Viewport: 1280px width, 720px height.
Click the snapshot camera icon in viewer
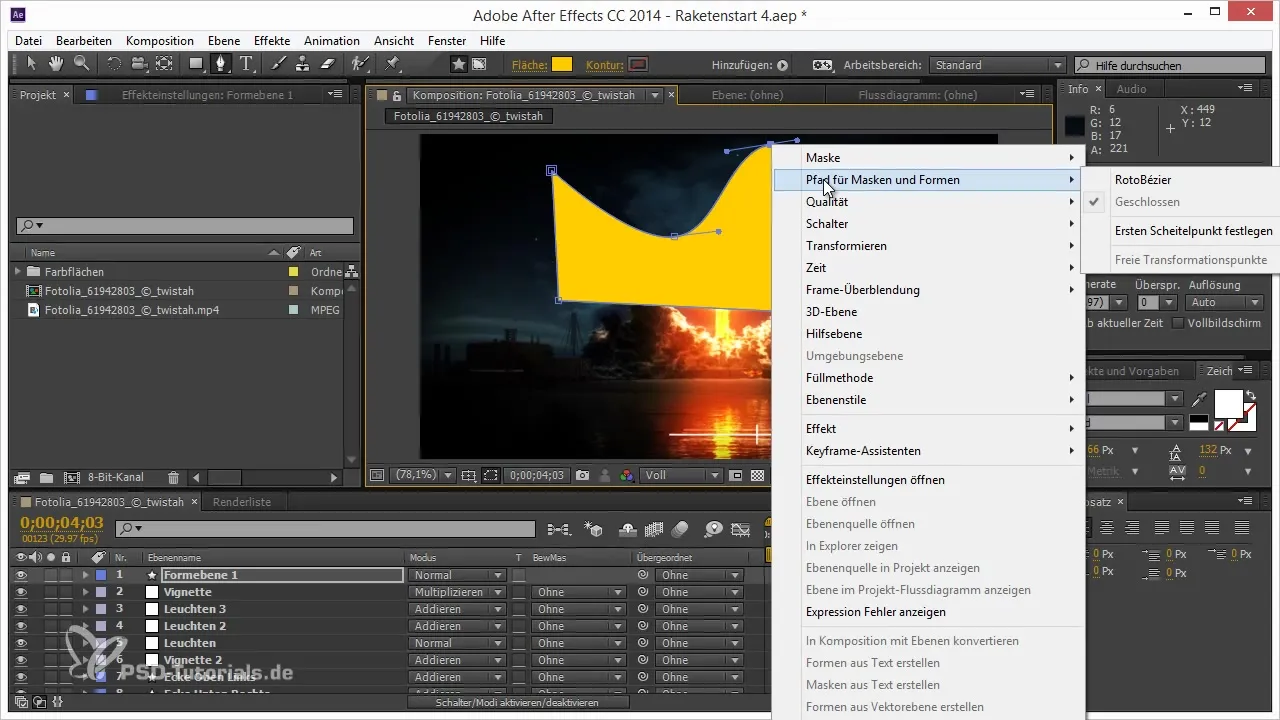(582, 475)
